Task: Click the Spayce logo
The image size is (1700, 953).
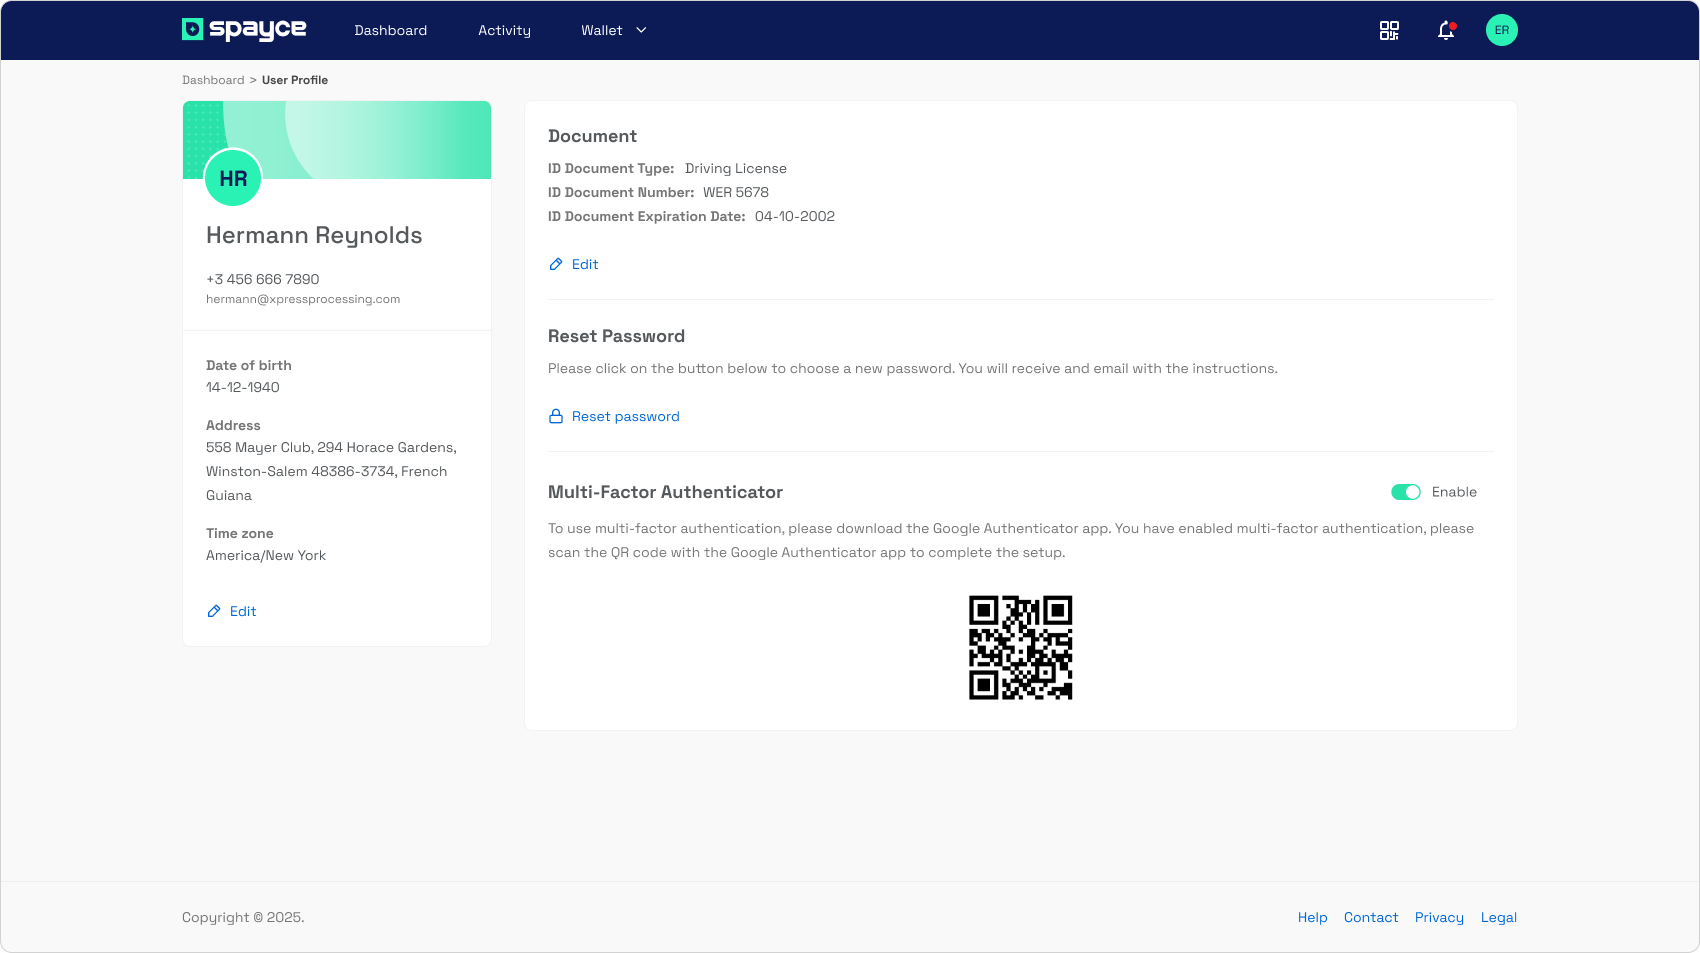Action: click(244, 30)
